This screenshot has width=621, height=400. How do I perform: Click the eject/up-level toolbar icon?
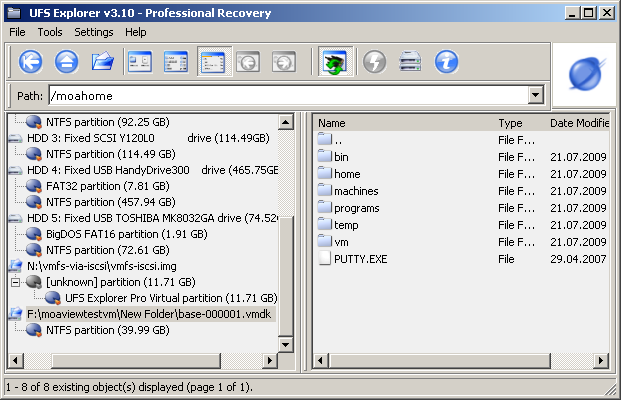[66, 62]
